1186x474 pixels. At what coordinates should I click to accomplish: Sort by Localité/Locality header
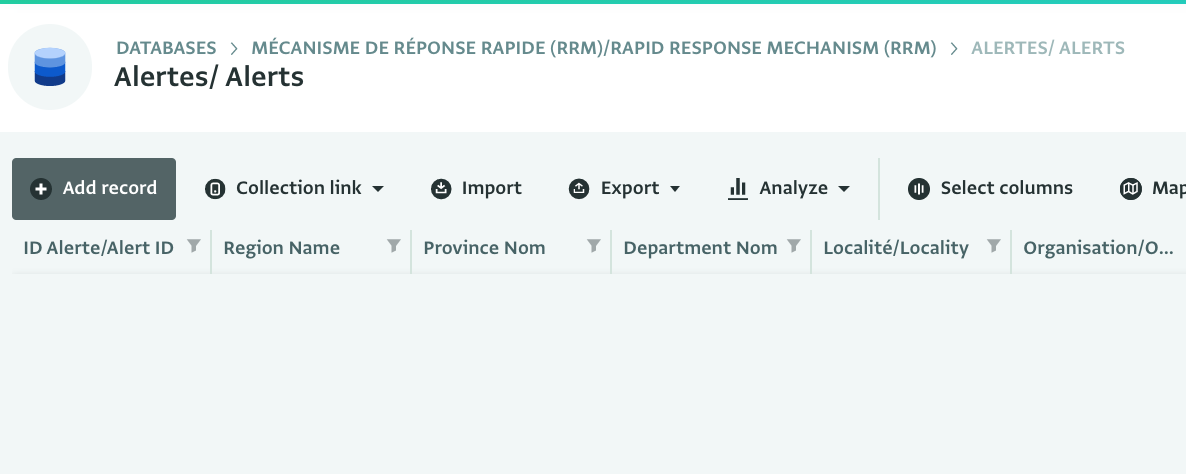[x=896, y=248]
